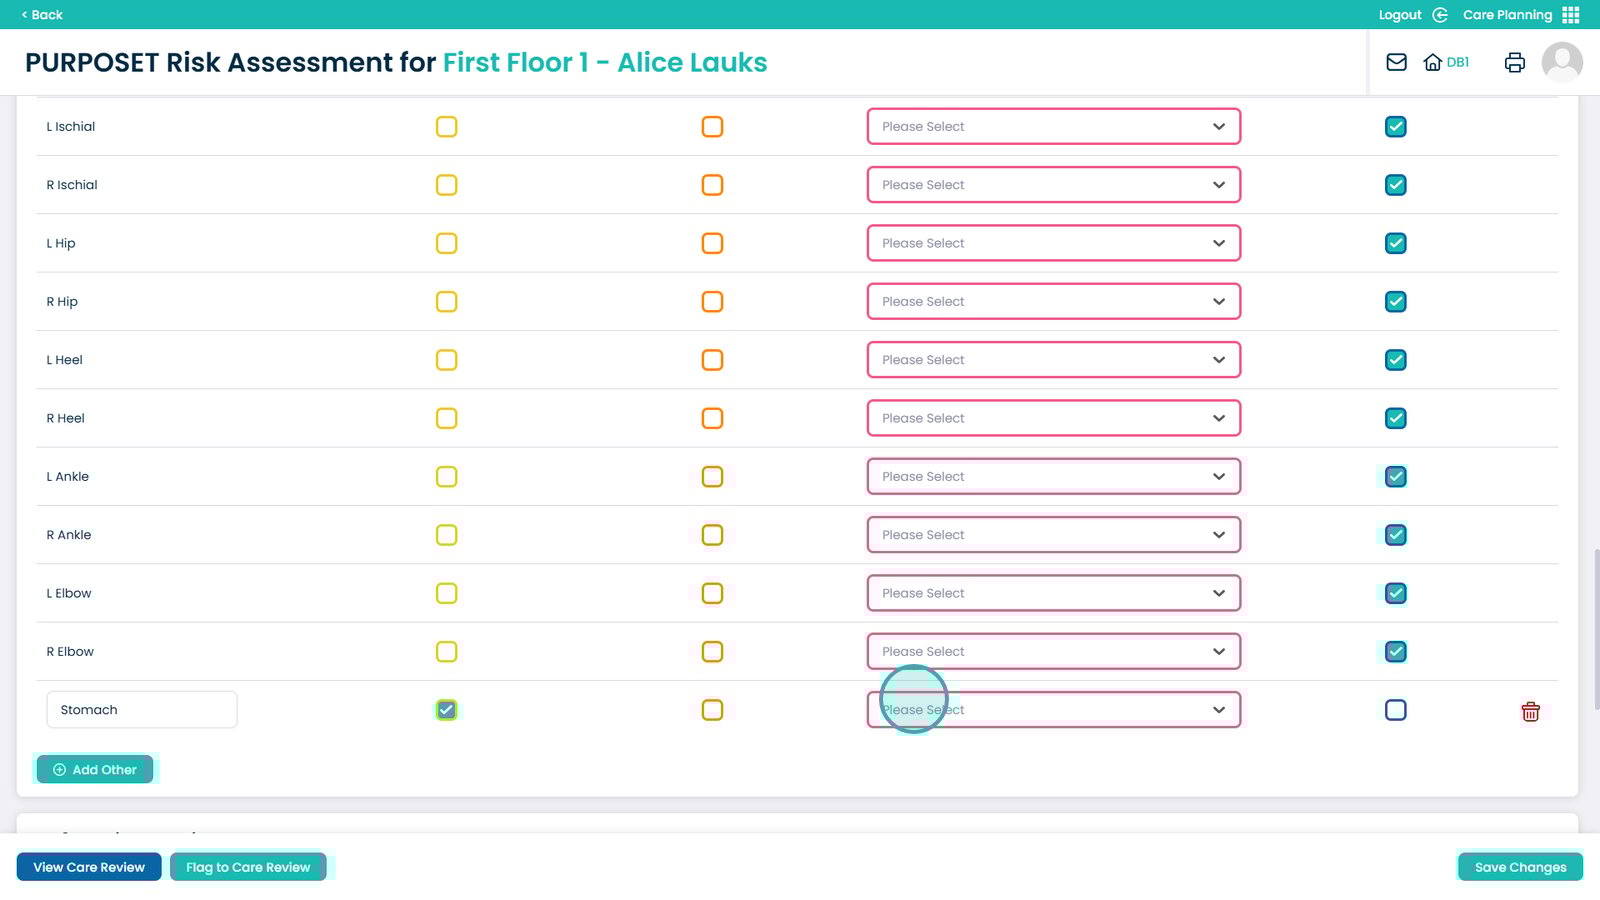
Task: Tick the yellow checkbox for L Ischial
Action: [x=447, y=127]
